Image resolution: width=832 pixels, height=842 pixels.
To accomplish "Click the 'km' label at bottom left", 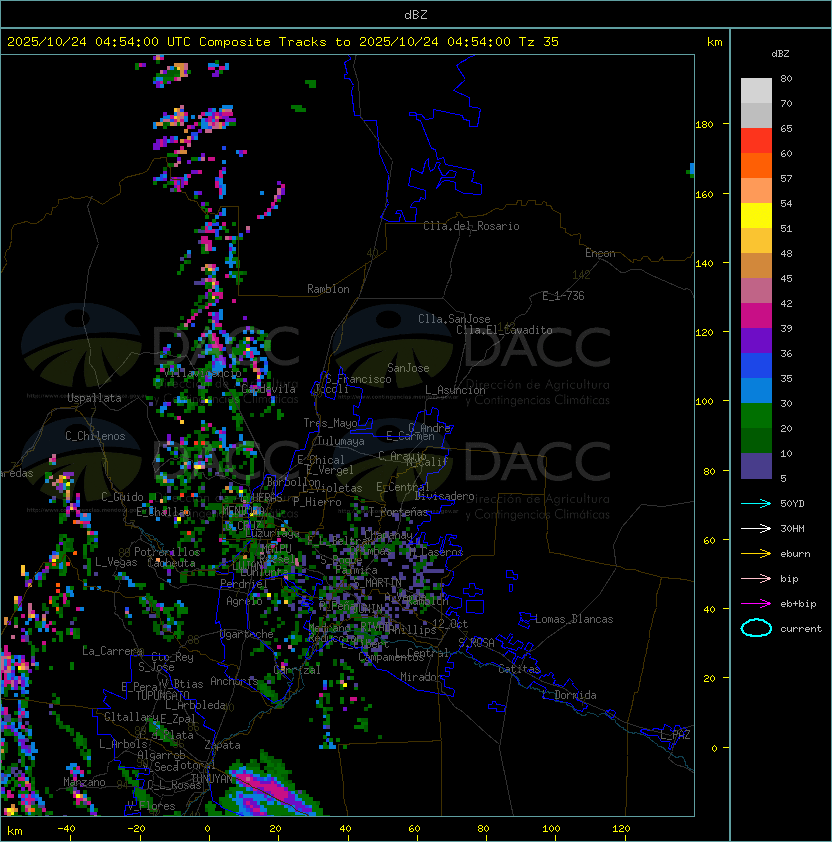I will (x=15, y=831).
